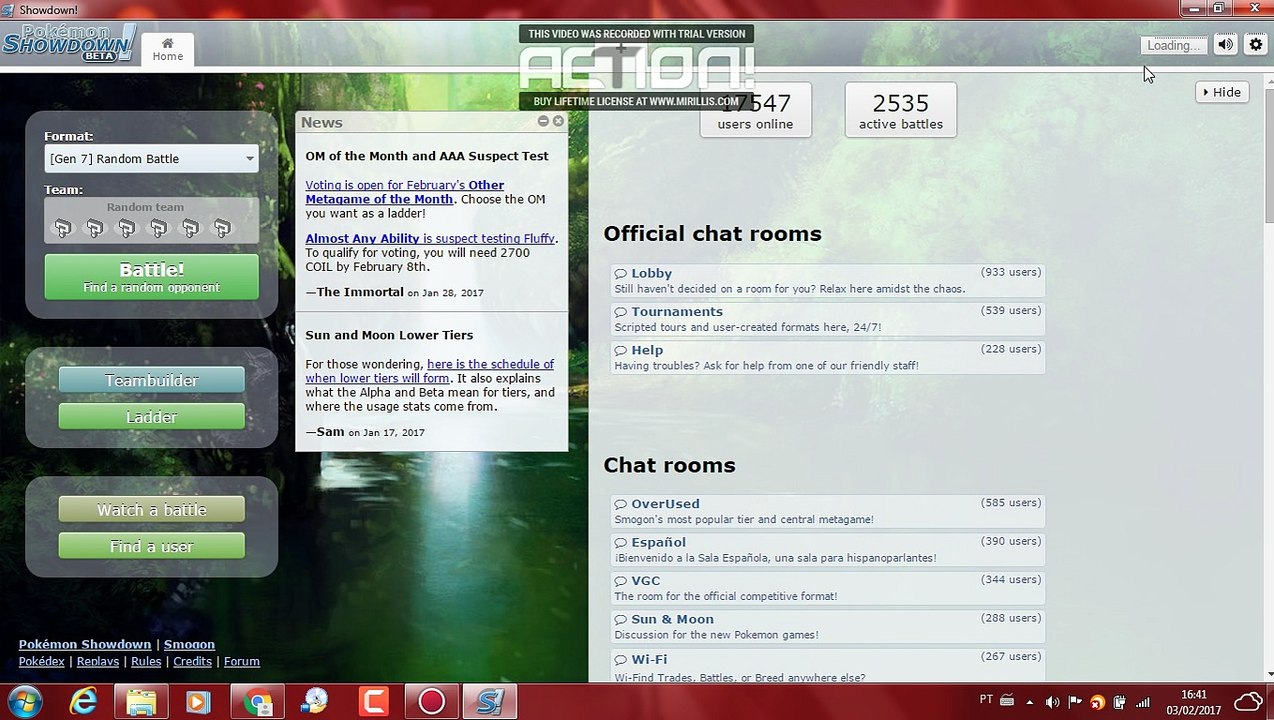The height and width of the screenshot is (720, 1274).
Task: Open the Almost Any Ability suspect testing link
Action: 430,238
